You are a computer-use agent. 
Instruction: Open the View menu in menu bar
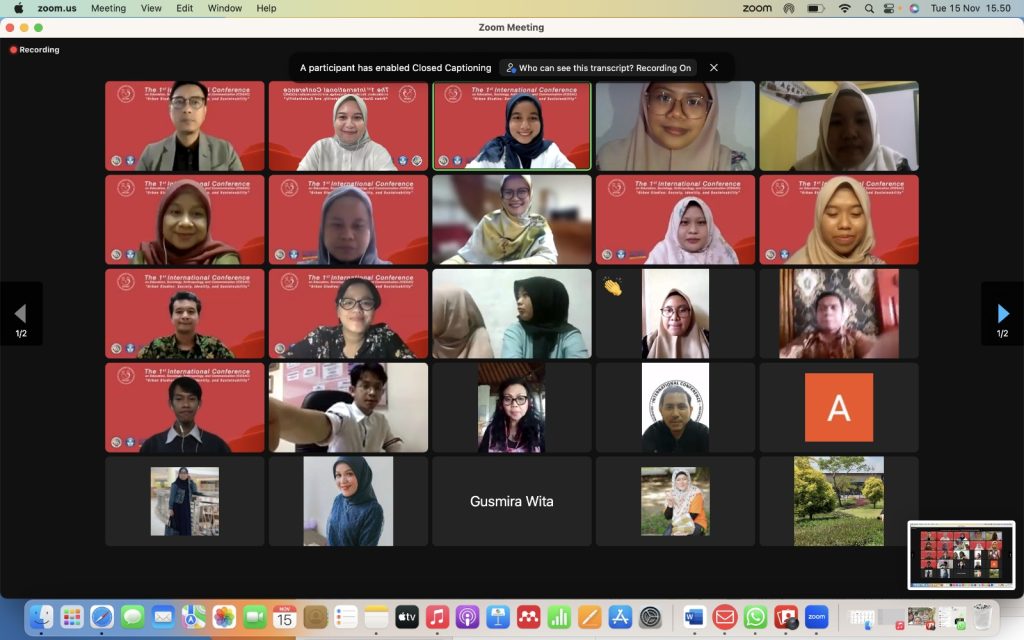click(151, 8)
